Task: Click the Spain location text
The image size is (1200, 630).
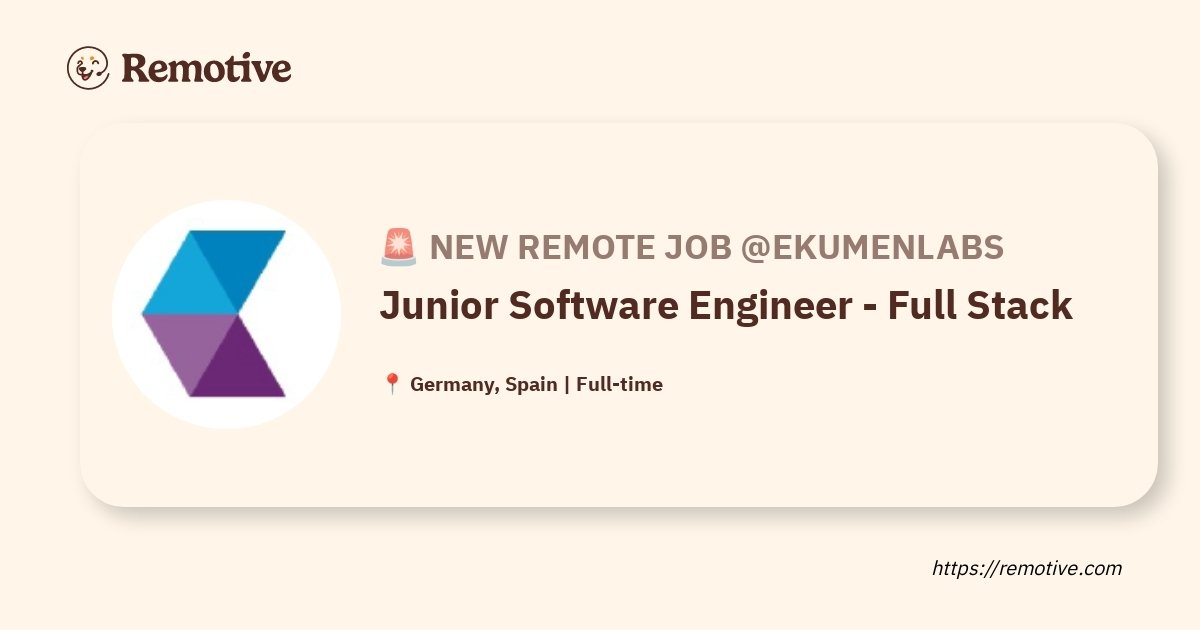Action: click(x=532, y=385)
